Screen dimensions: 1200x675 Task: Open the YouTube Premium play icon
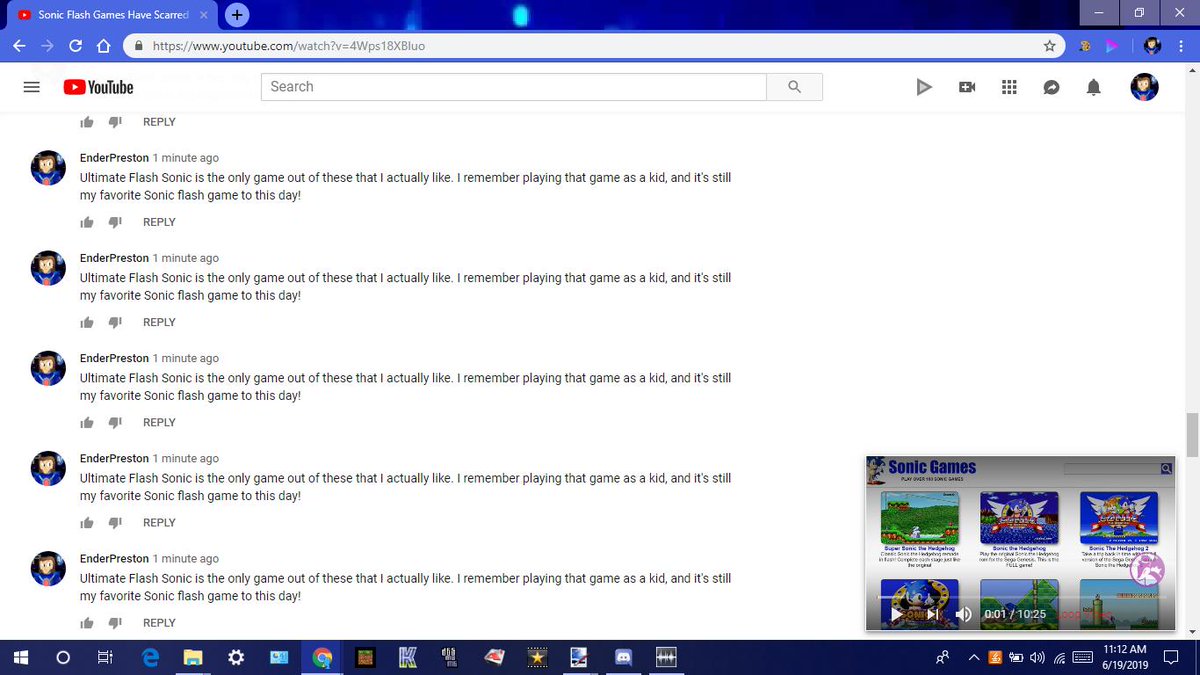point(924,87)
